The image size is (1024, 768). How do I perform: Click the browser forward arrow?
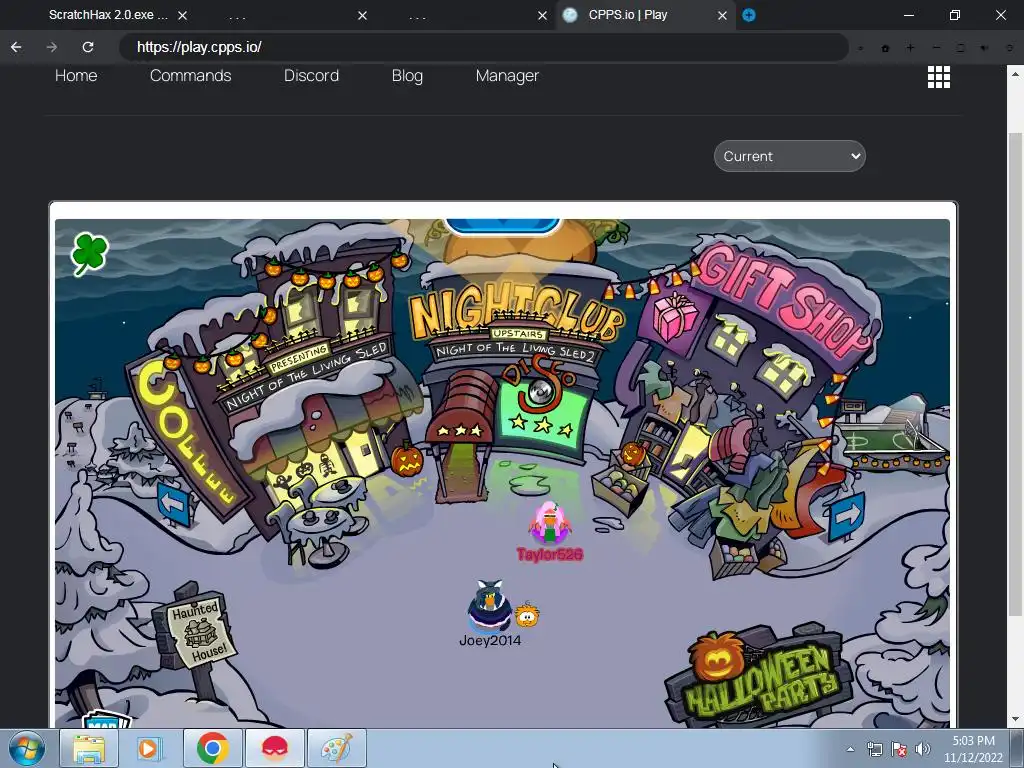tap(52, 47)
